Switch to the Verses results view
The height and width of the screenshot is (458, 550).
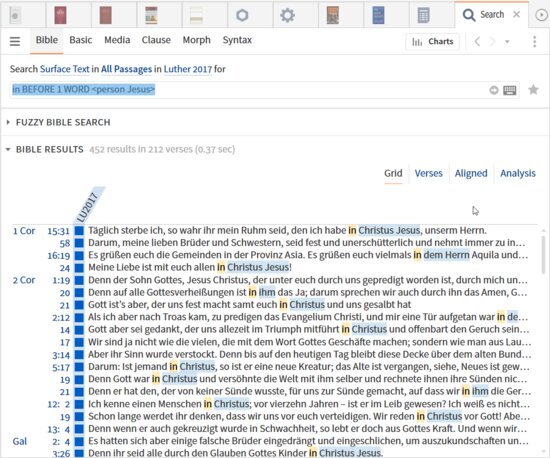[428, 173]
